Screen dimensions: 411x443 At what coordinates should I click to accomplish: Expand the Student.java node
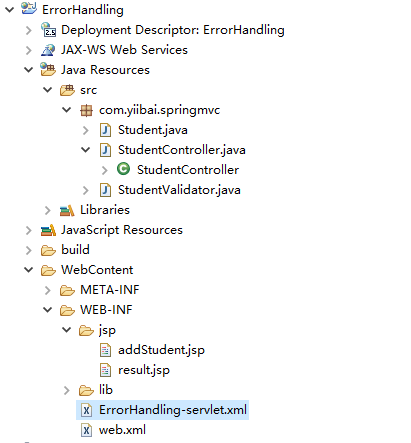(x=86, y=130)
